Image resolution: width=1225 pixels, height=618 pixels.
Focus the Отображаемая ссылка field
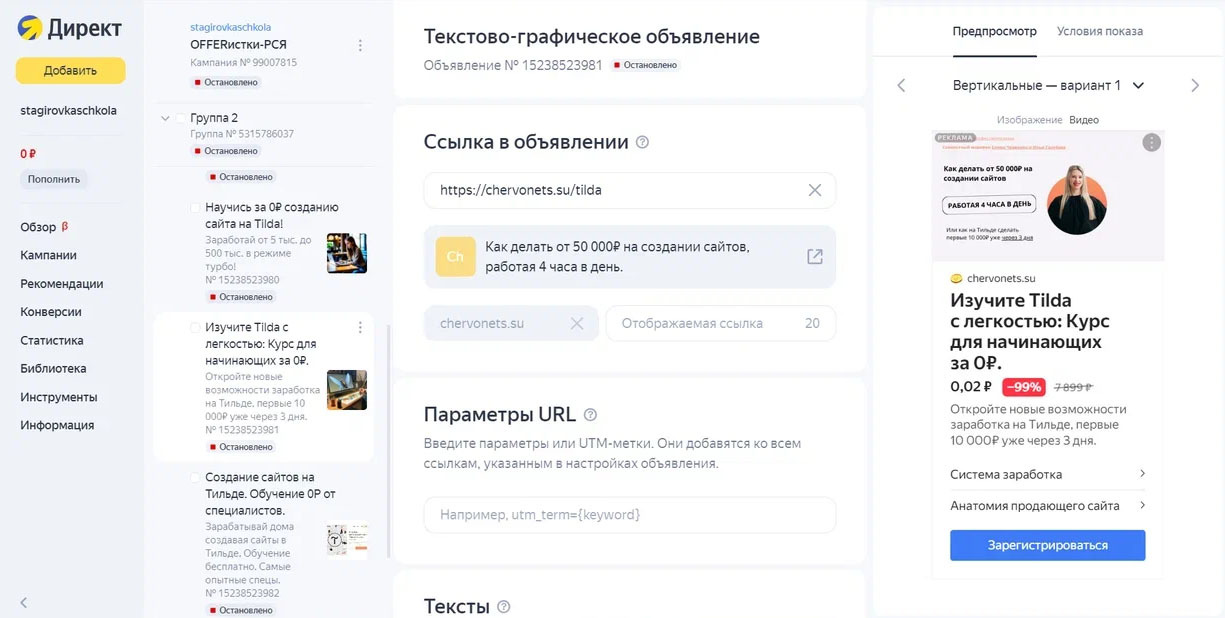coord(720,323)
